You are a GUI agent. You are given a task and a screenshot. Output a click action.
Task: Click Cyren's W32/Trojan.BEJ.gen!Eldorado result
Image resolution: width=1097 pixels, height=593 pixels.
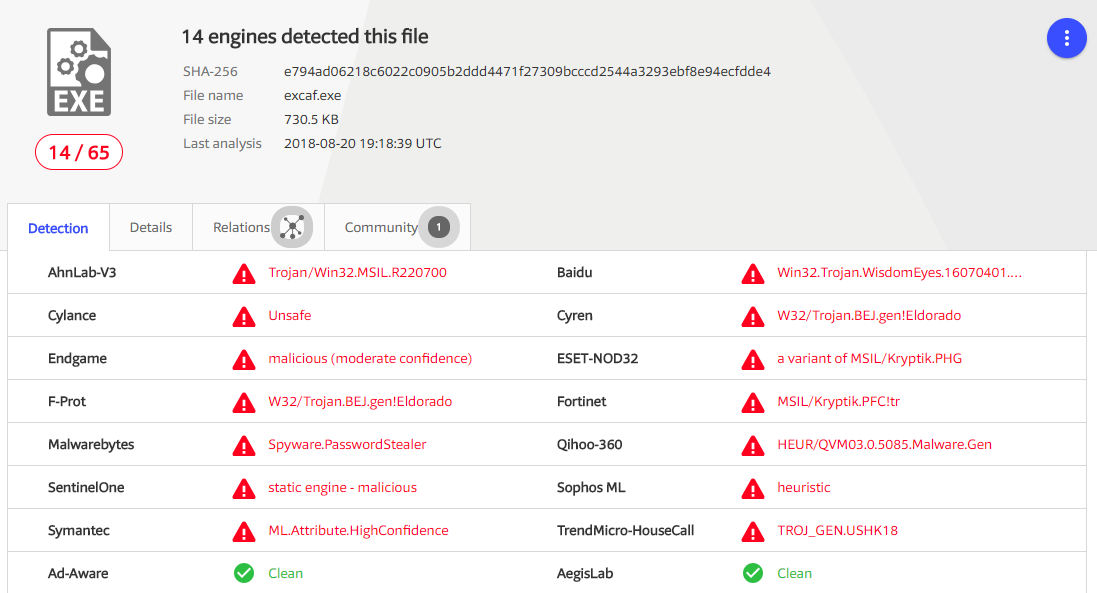tap(869, 315)
